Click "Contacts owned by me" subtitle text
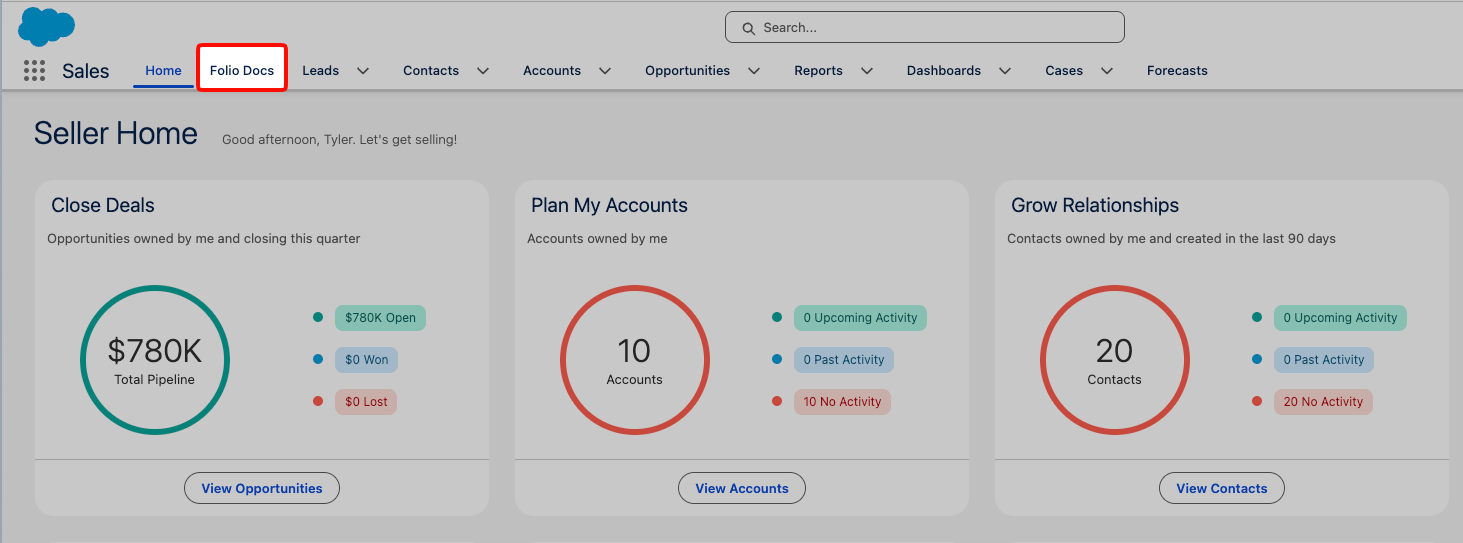This screenshot has width=1463, height=543. click(x=1171, y=239)
